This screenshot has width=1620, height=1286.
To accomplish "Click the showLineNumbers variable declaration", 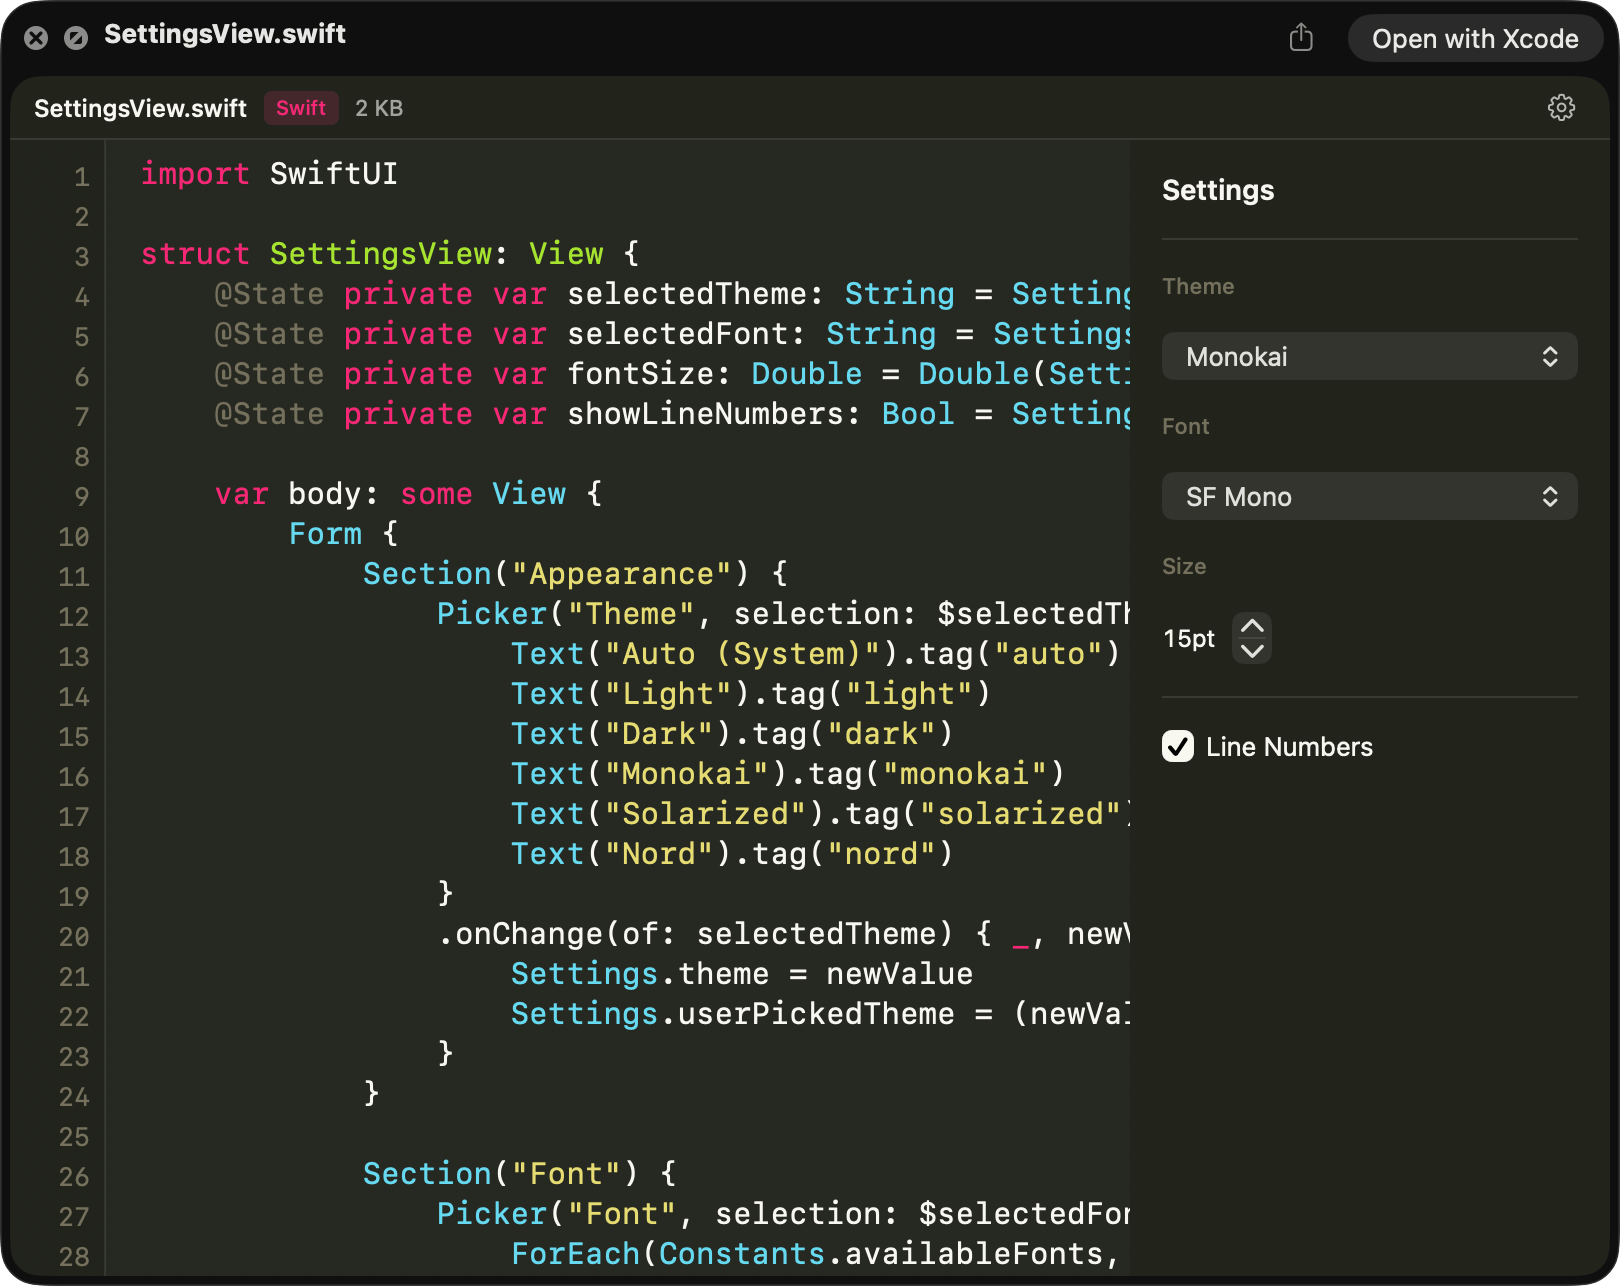I will [672, 414].
